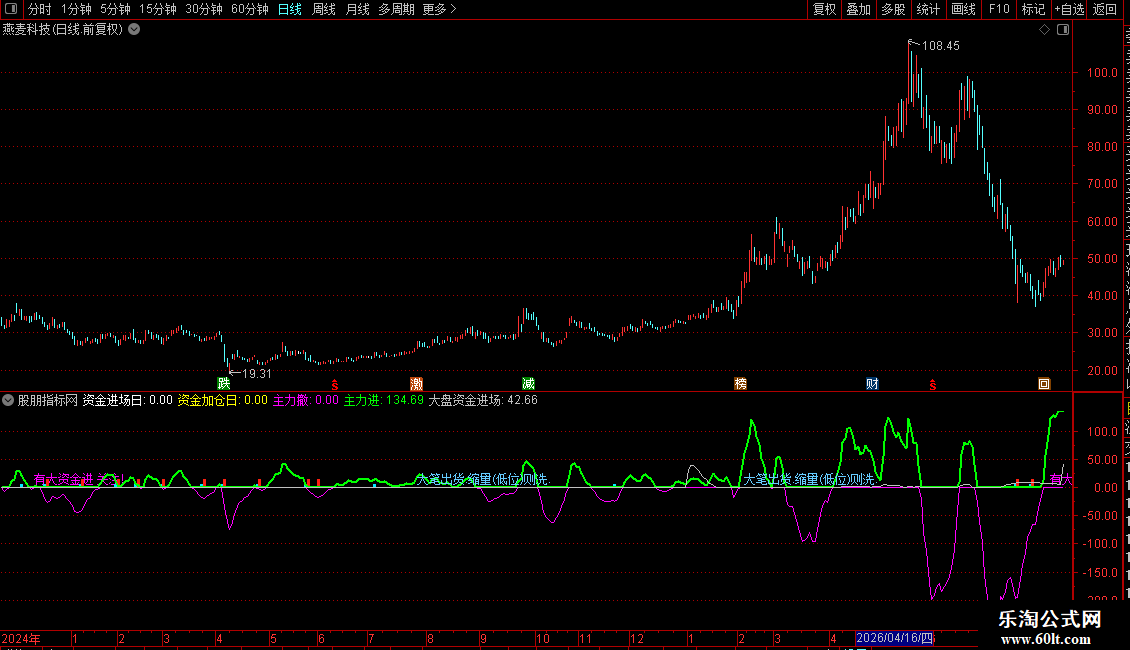Open the 画线 drawing tools

point(964,9)
